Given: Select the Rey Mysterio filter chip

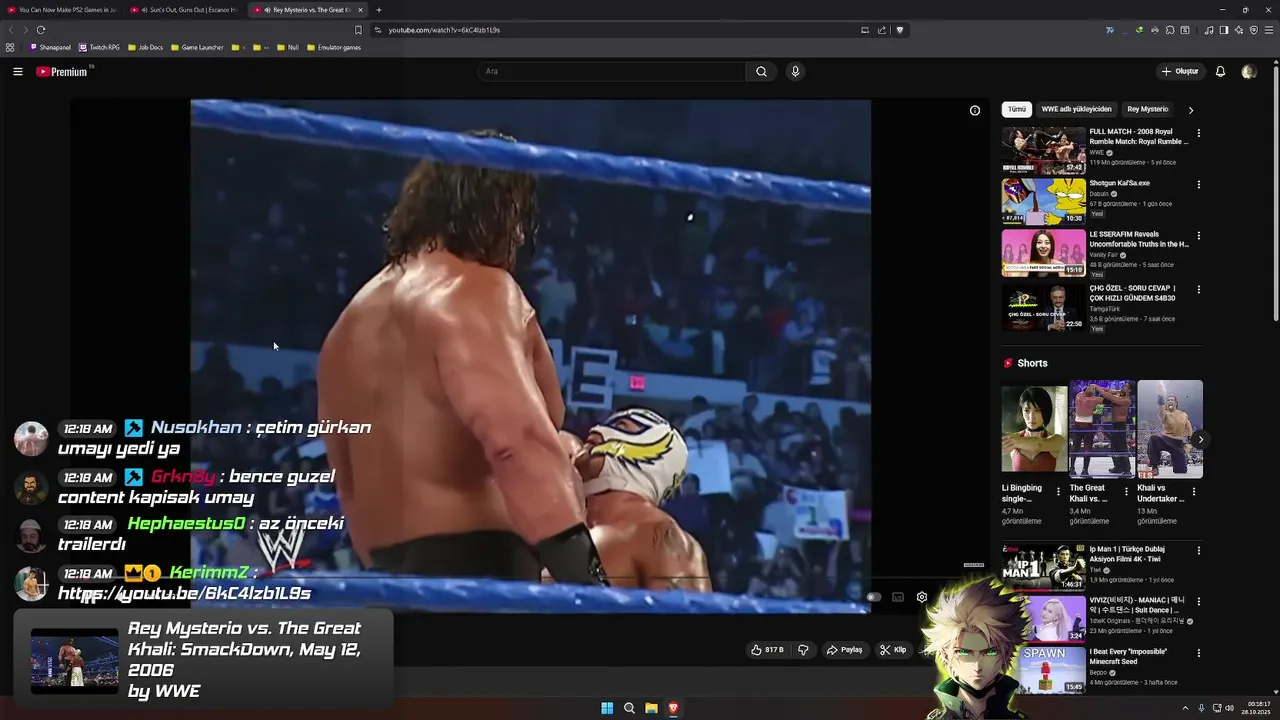Looking at the screenshot, I should pos(1147,109).
